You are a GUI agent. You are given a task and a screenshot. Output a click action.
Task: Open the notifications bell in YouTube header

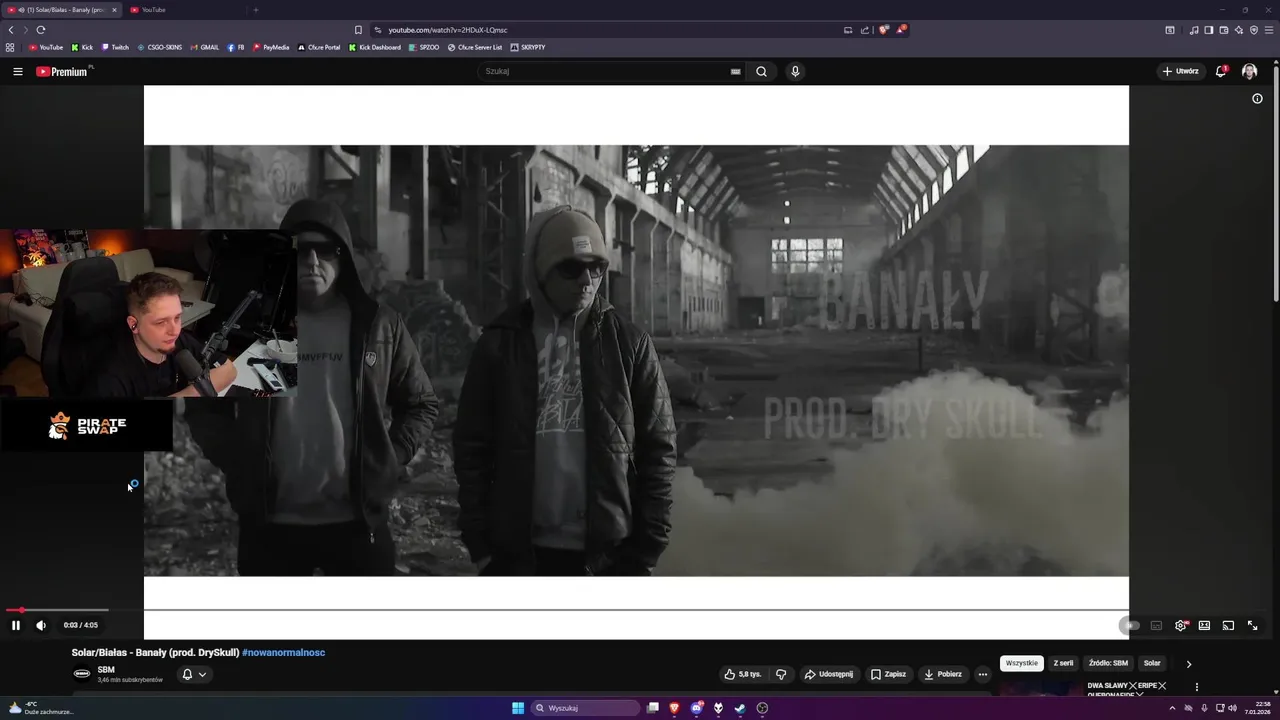tap(1220, 71)
